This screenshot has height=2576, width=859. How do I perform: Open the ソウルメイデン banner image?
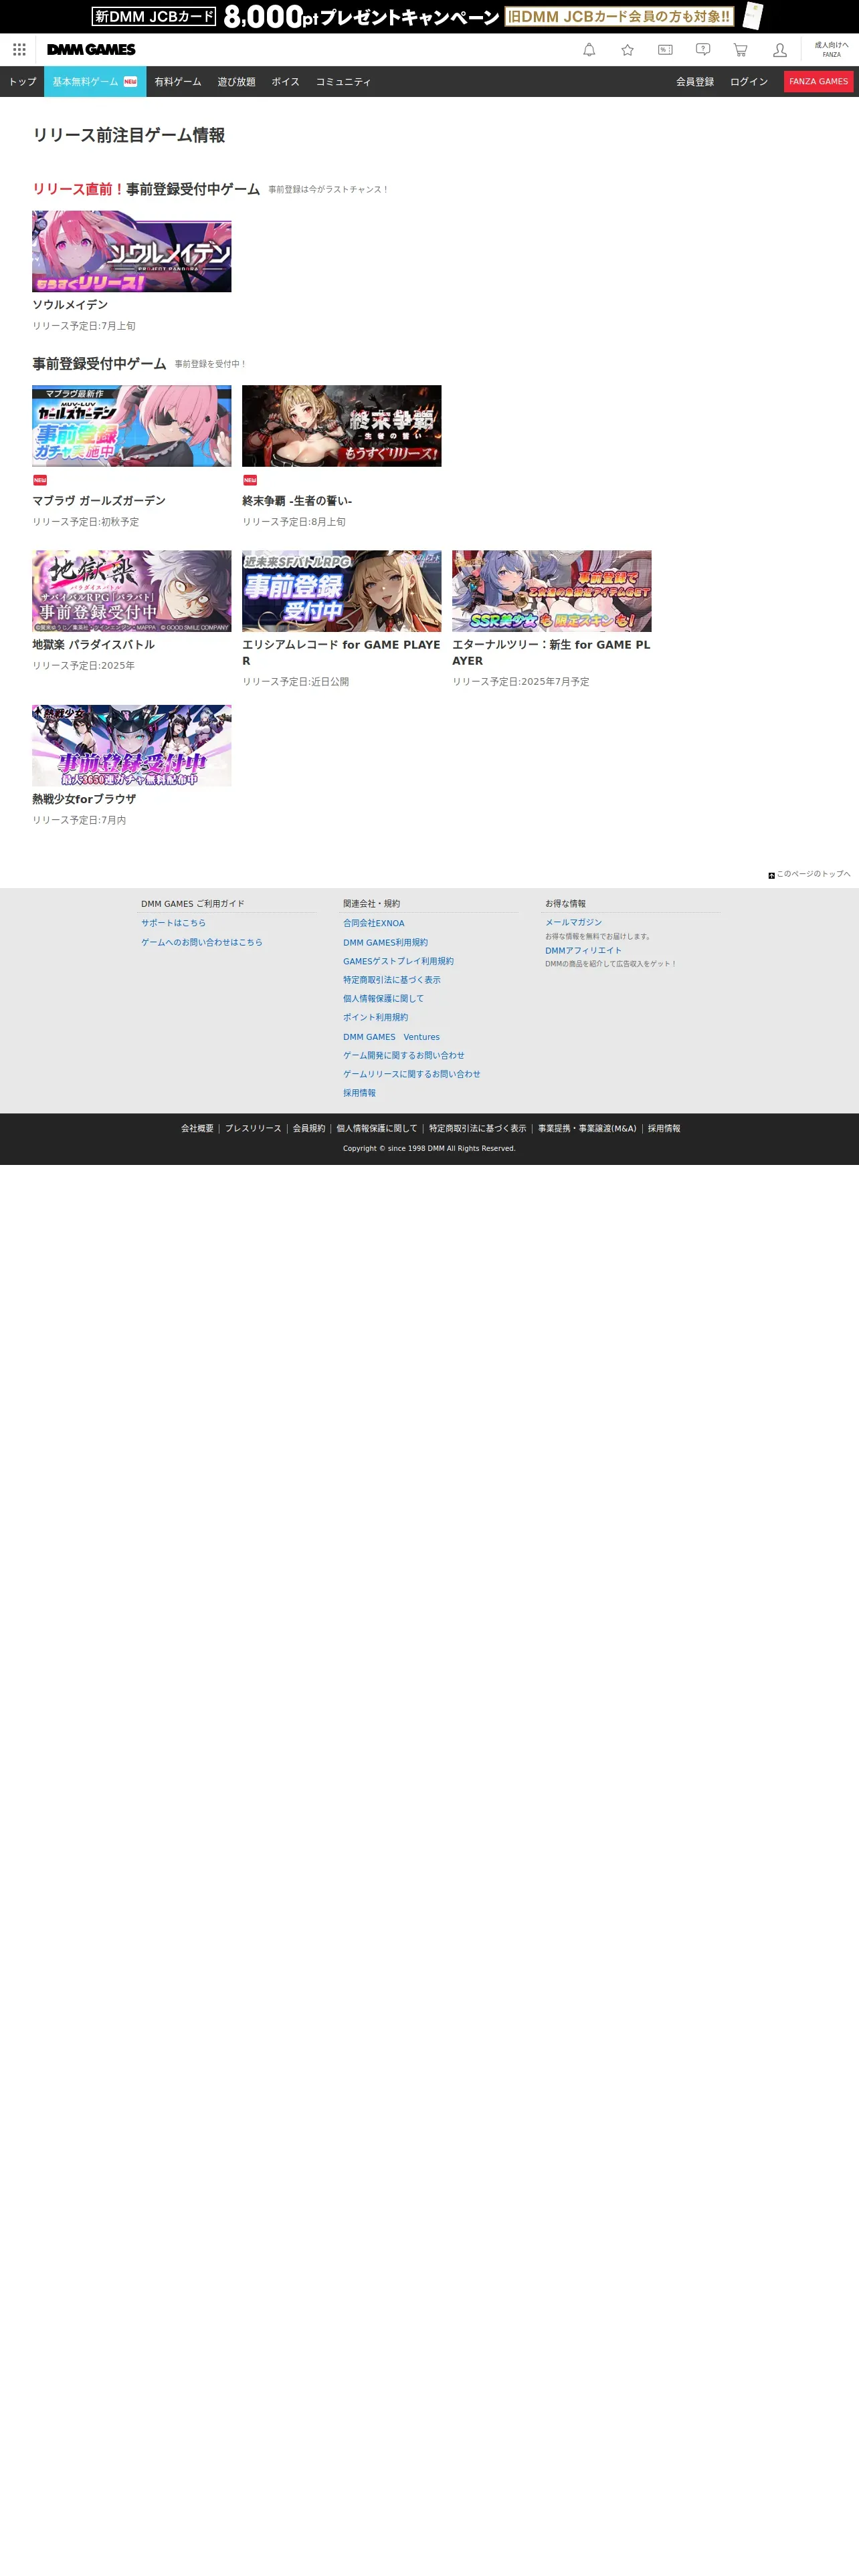pyautogui.click(x=132, y=251)
